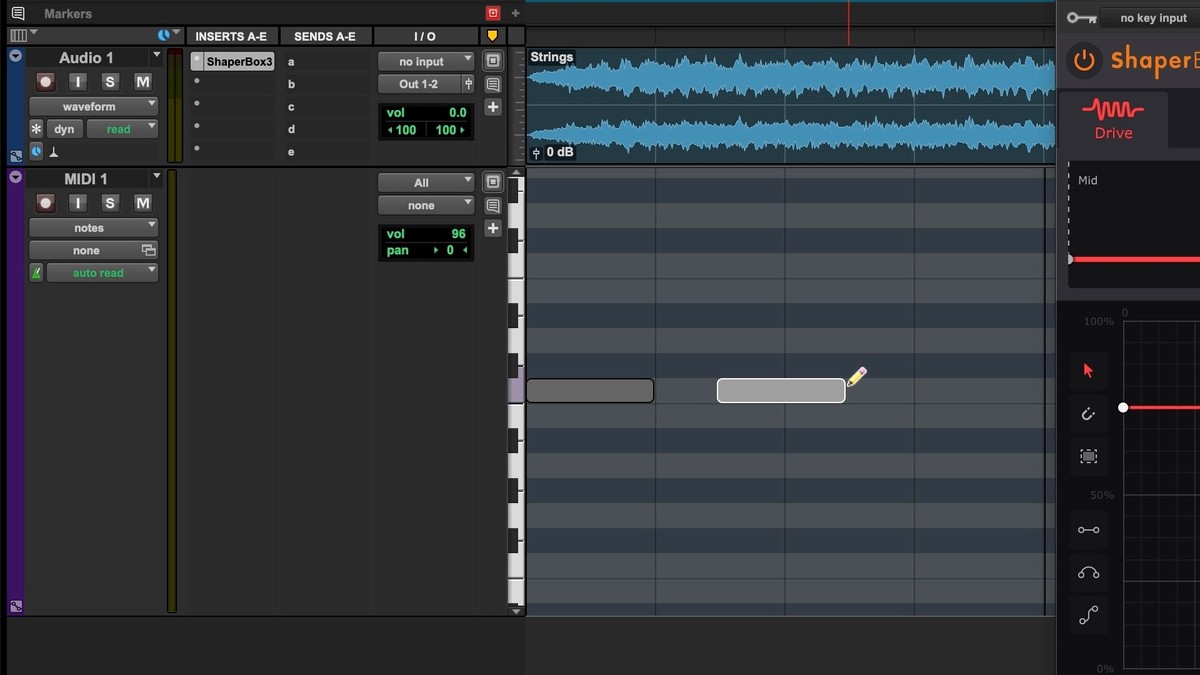Choose the marquee selection tool
This screenshot has width=1200, height=675.
[1088, 456]
